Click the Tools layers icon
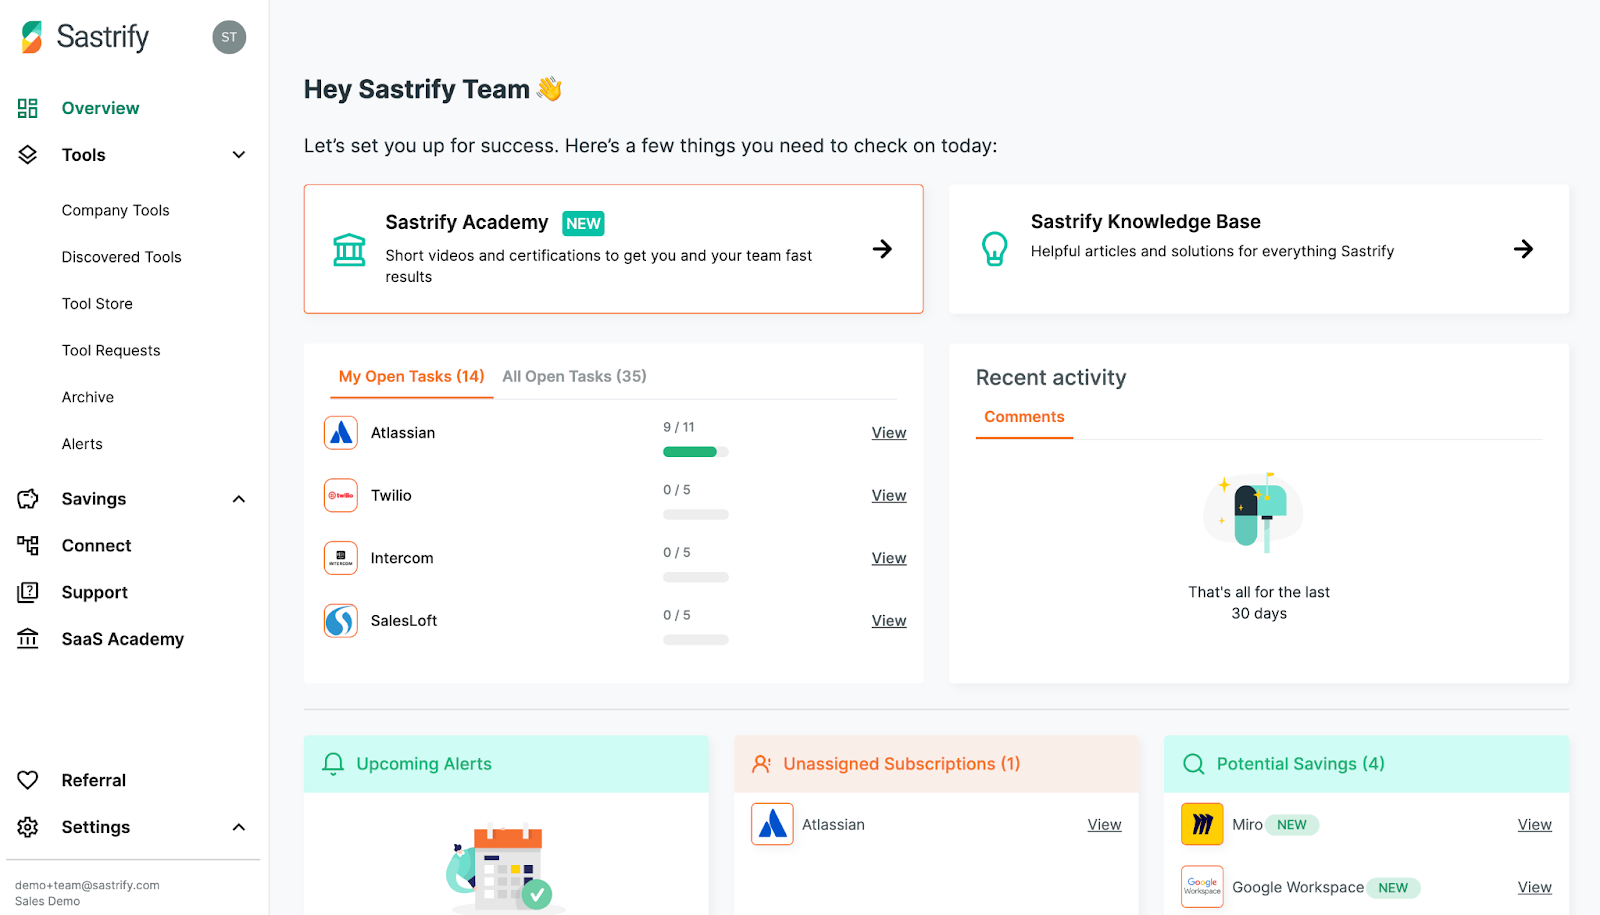Screen dimensions: 1600x915 pos(28,155)
